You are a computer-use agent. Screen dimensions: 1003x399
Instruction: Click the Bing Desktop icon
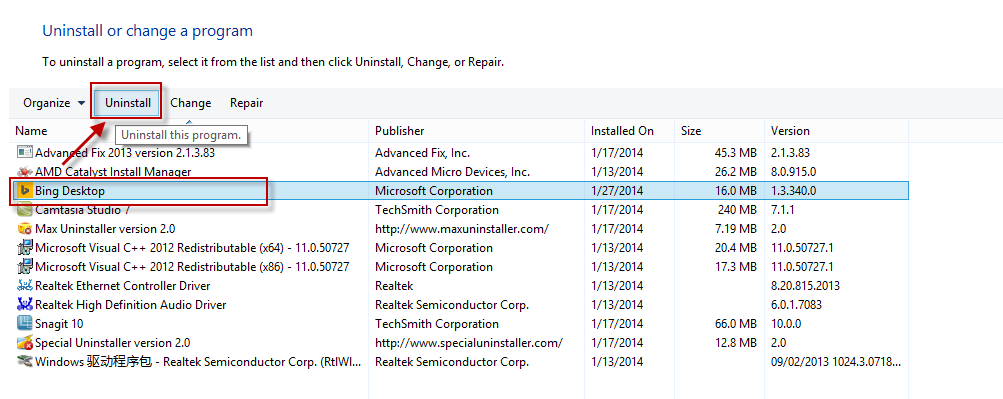24,191
